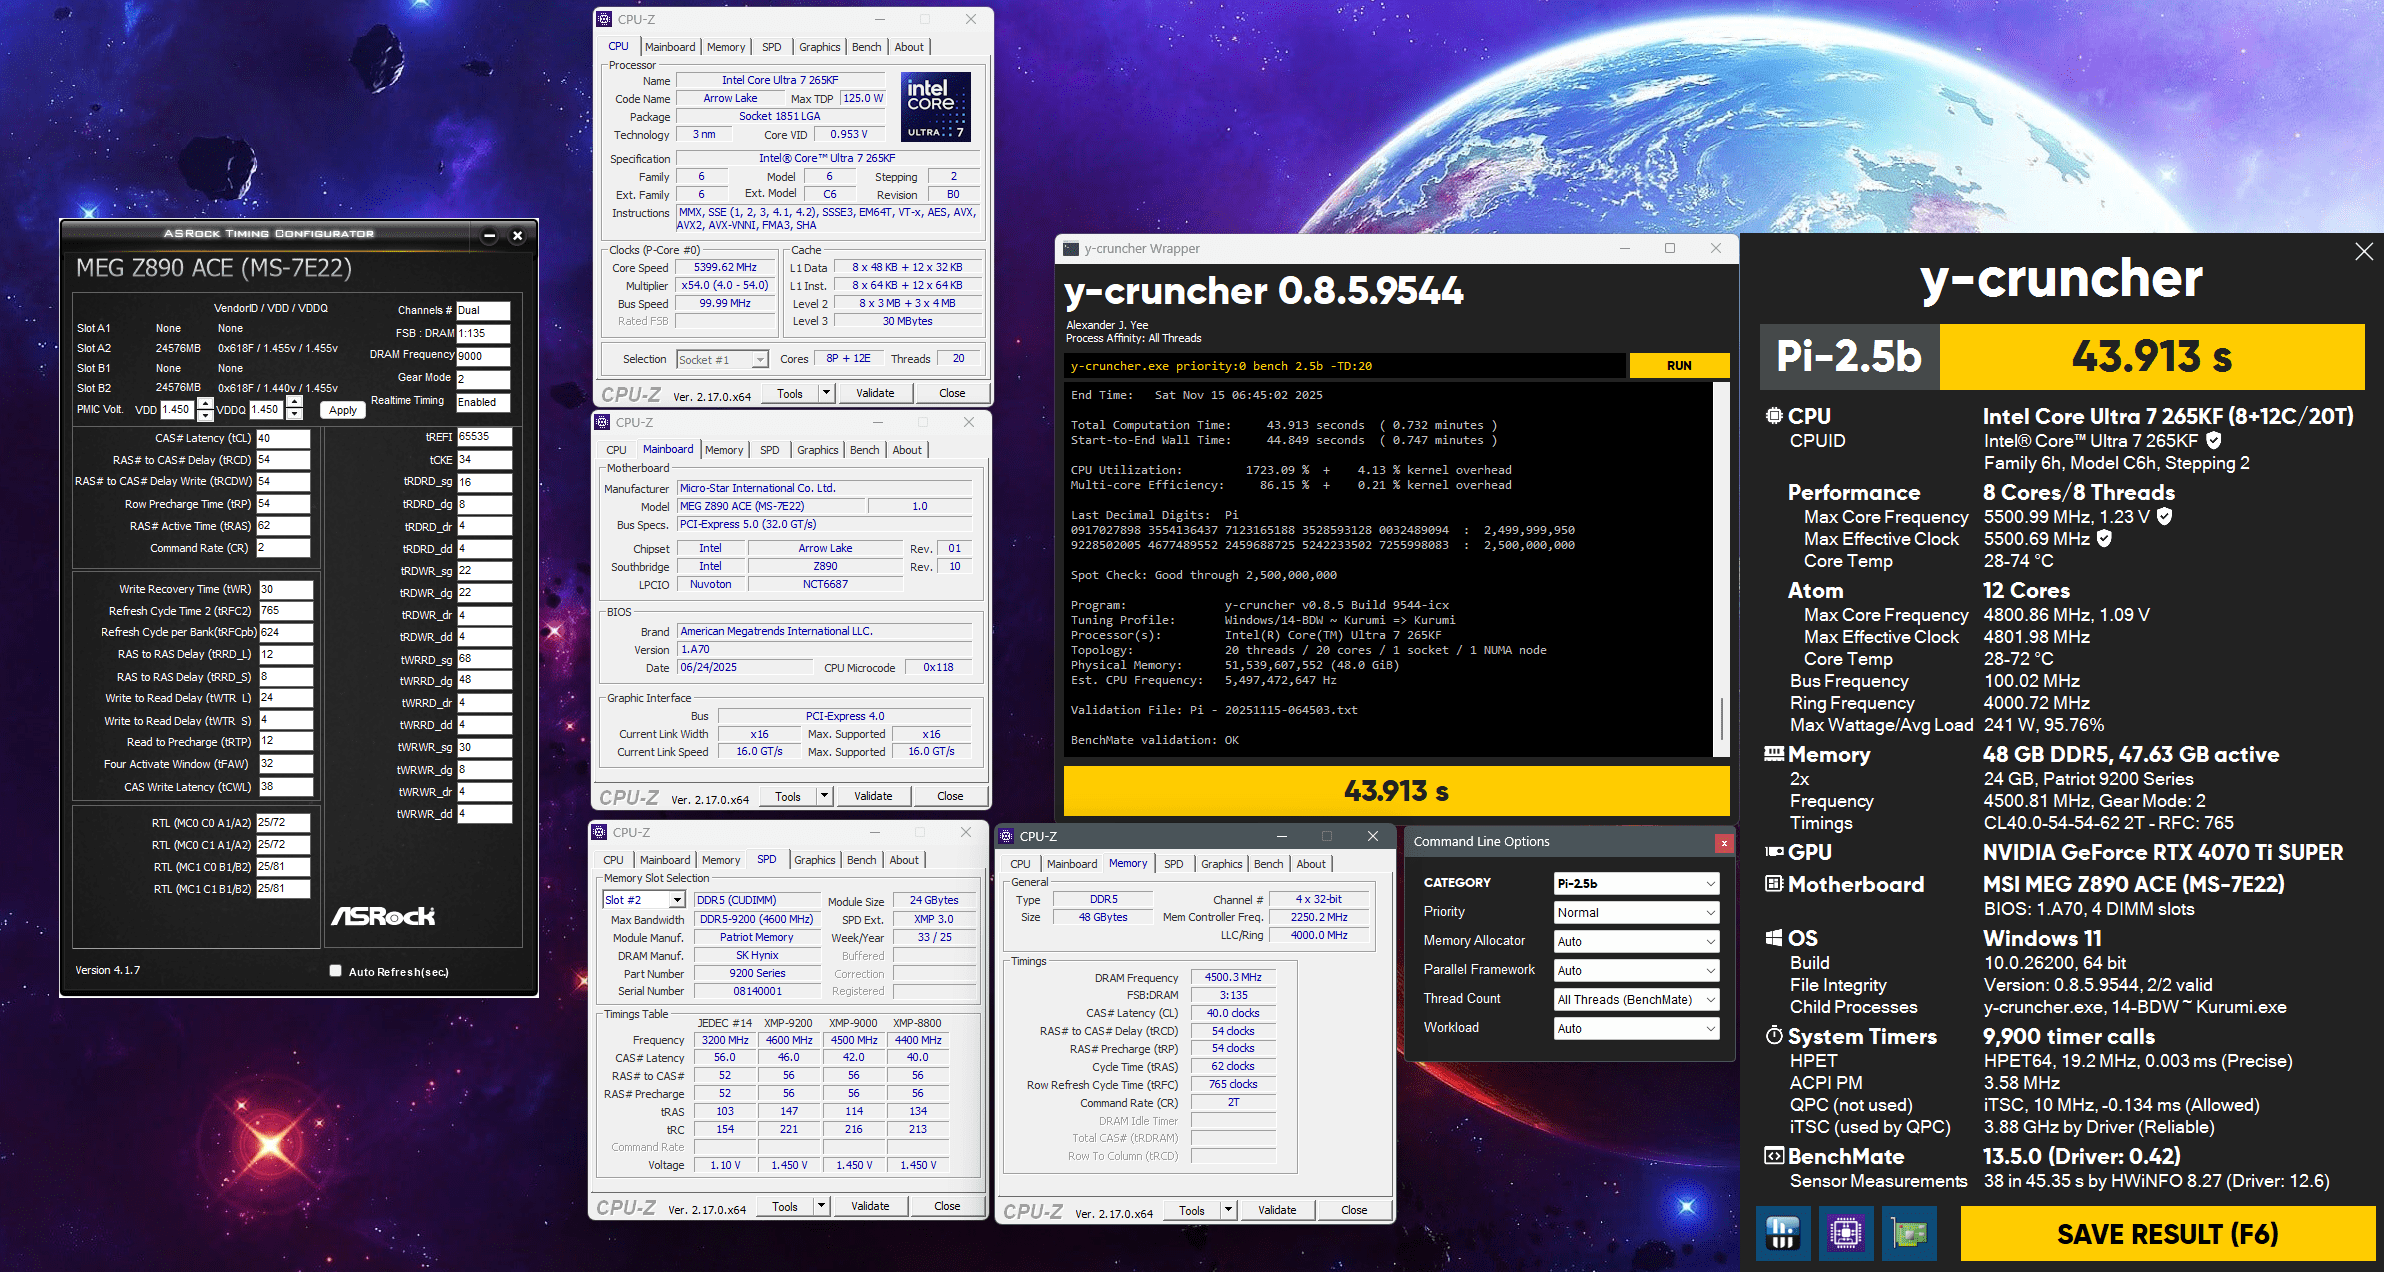Switch to Graphics tab in Memory CPU-Z window
This screenshot has width=2384, height=1272.
coord(1221,864)
